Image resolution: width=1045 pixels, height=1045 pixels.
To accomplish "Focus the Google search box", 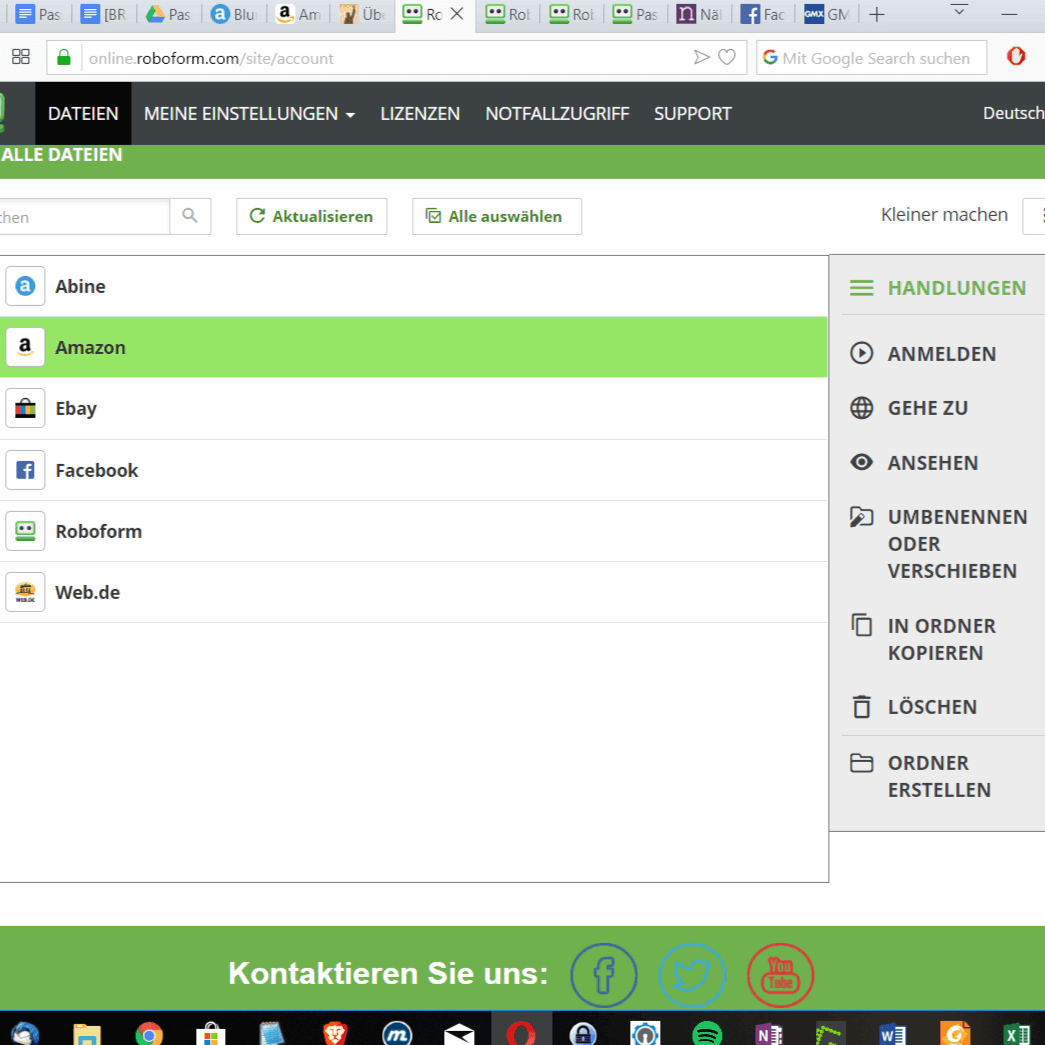I will click(872, 58).
